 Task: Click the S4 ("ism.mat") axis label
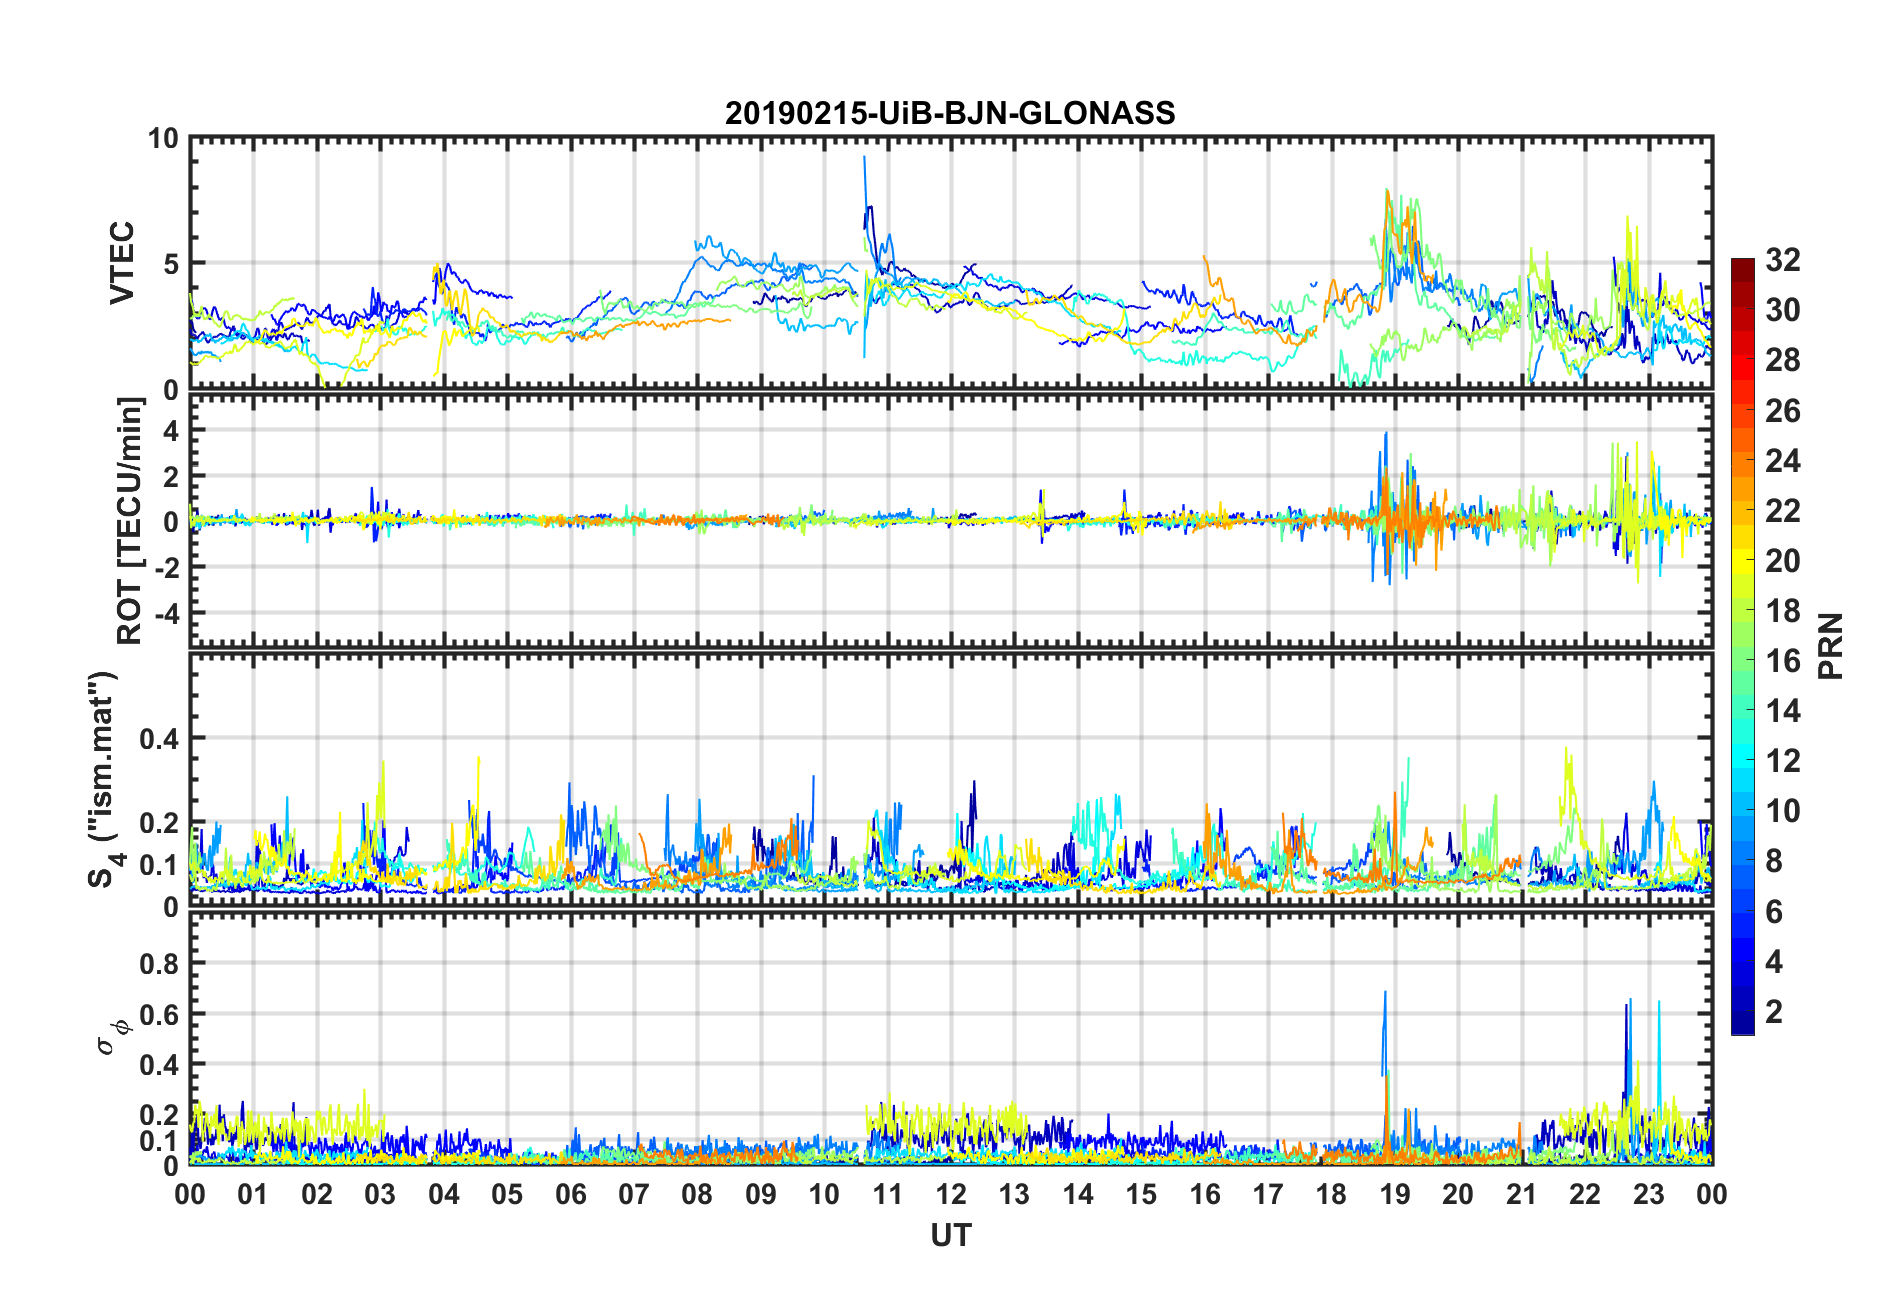(x=102, y=780)
